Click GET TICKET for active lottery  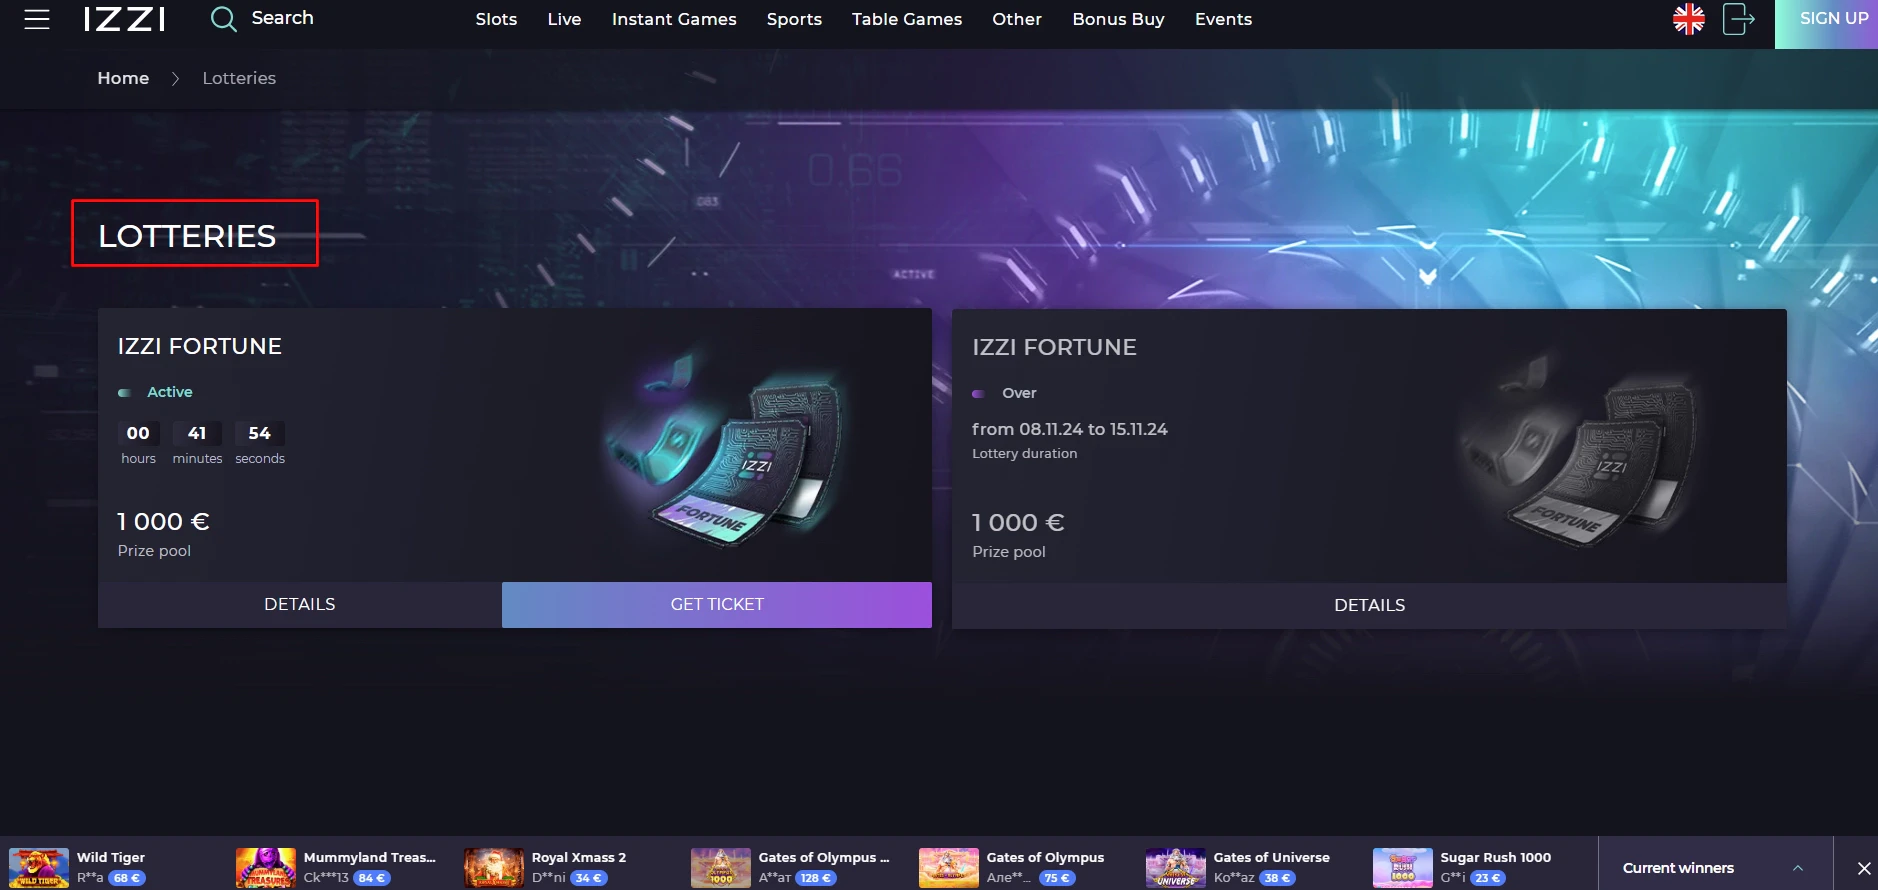coord(717,604)
